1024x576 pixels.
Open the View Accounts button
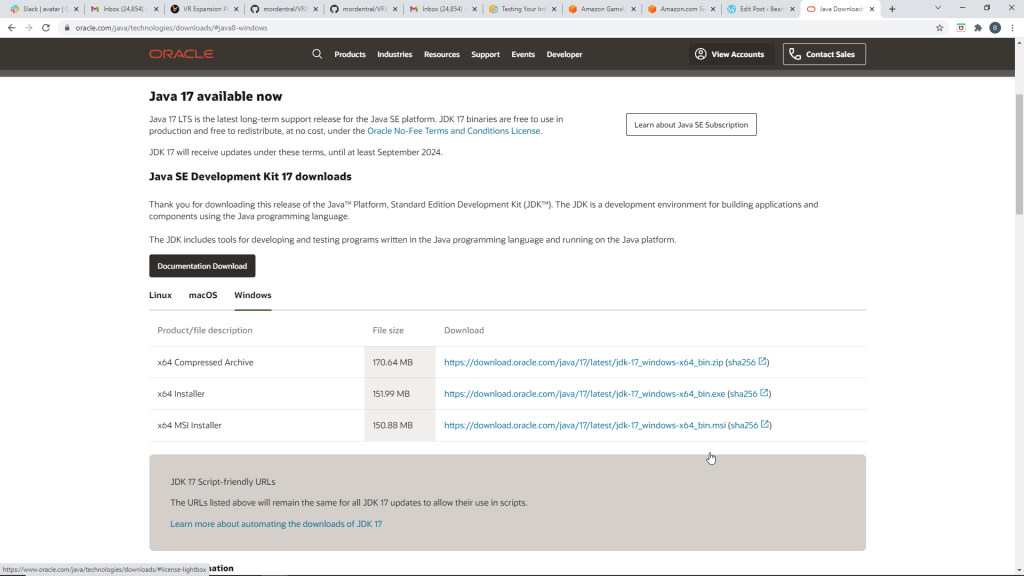(729, 54)
